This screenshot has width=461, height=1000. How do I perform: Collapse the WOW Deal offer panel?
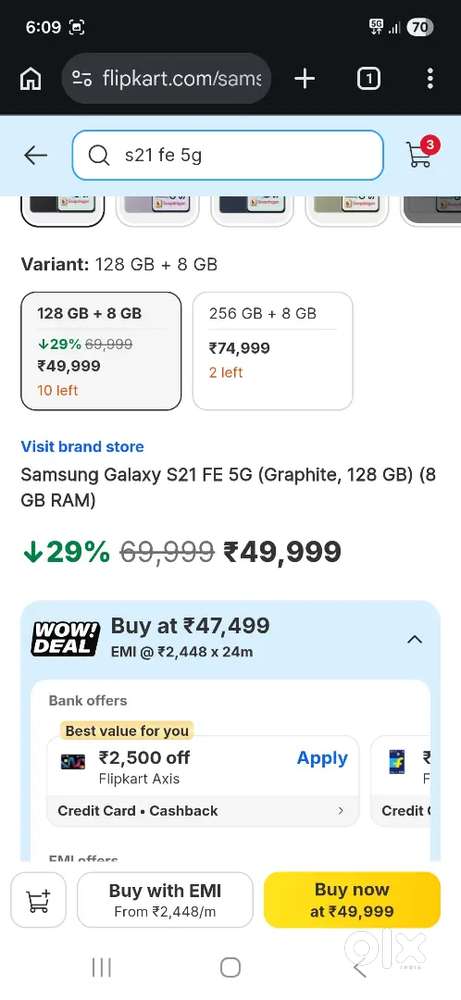coord(414,639)
